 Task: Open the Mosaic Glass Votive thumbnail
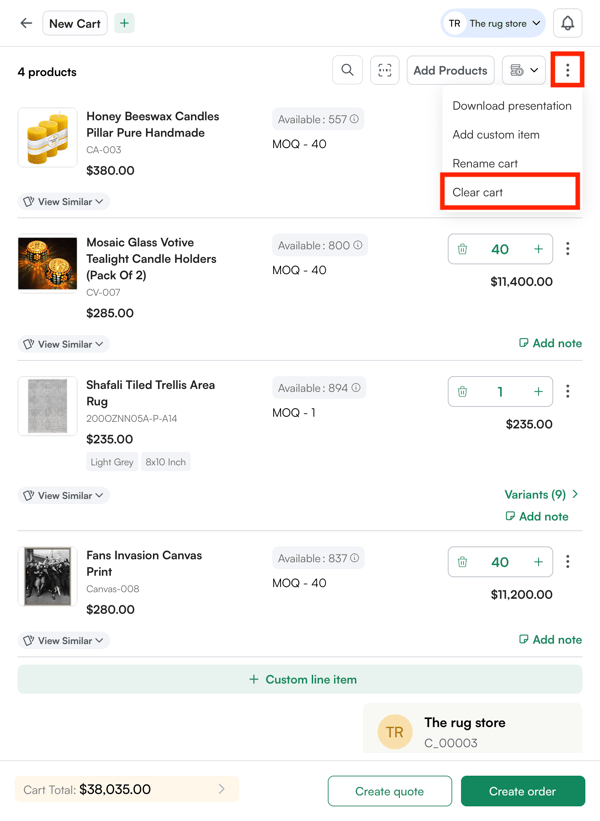coord(47,263)
